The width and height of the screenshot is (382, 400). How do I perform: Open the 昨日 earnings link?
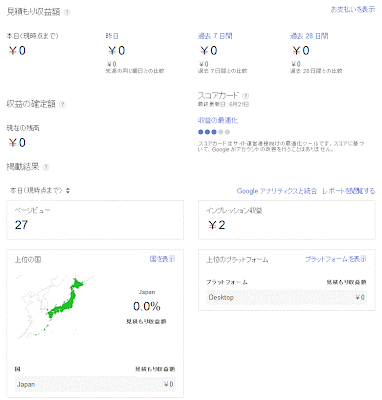click(x=112, y=36)
